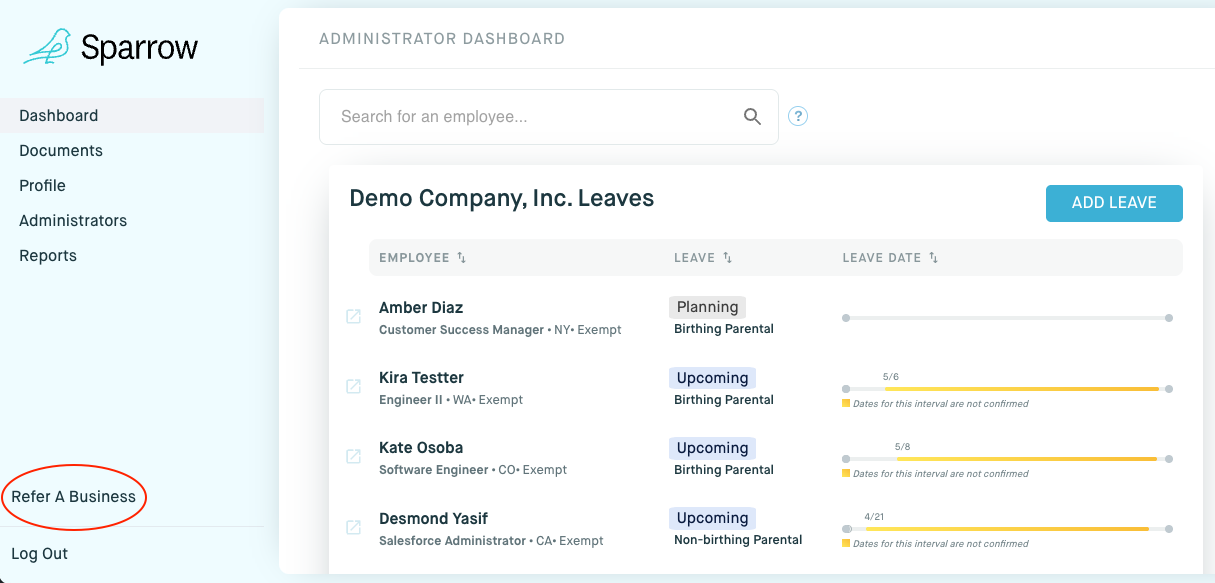Open the Profile page from the sidebar

coord(42,186)
